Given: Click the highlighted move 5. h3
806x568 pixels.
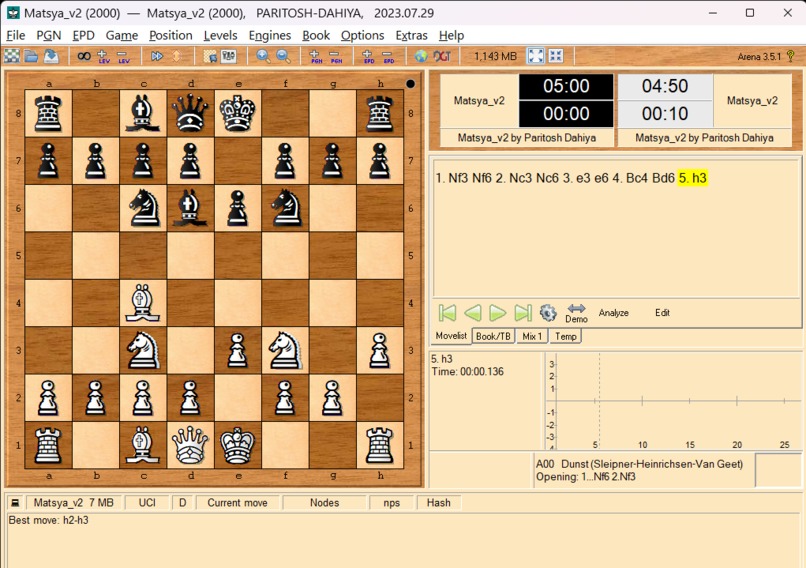Looking at the screenshot, I should (x=693, y=178).
